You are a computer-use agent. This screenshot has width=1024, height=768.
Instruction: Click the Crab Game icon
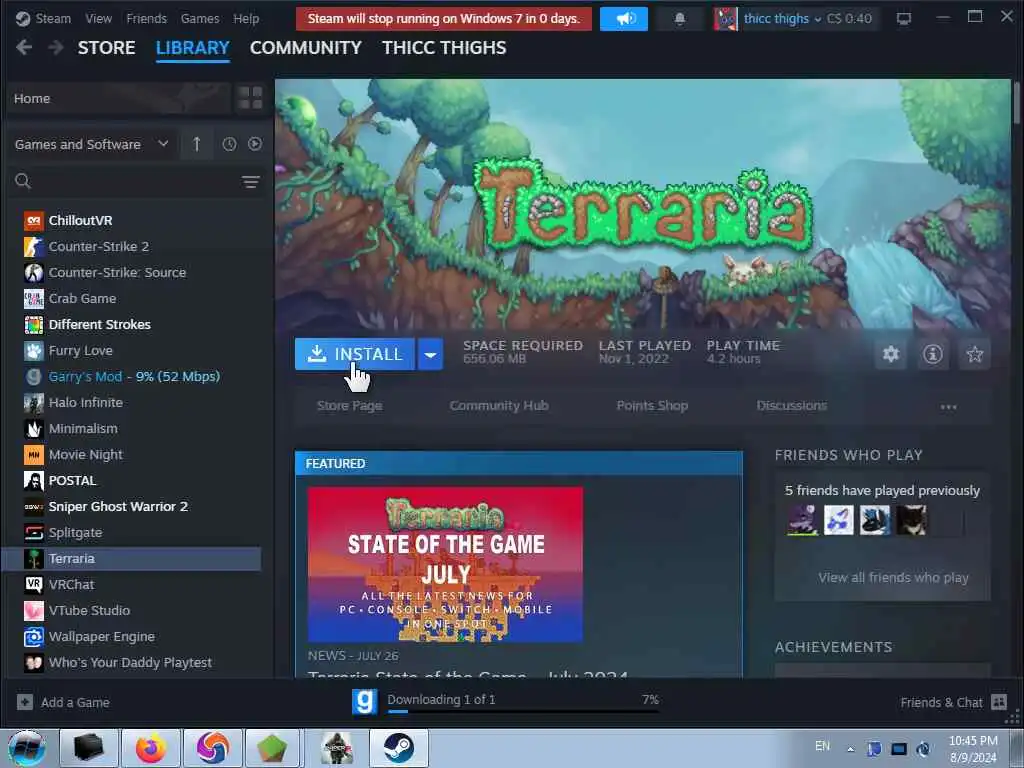pos(33,298)
